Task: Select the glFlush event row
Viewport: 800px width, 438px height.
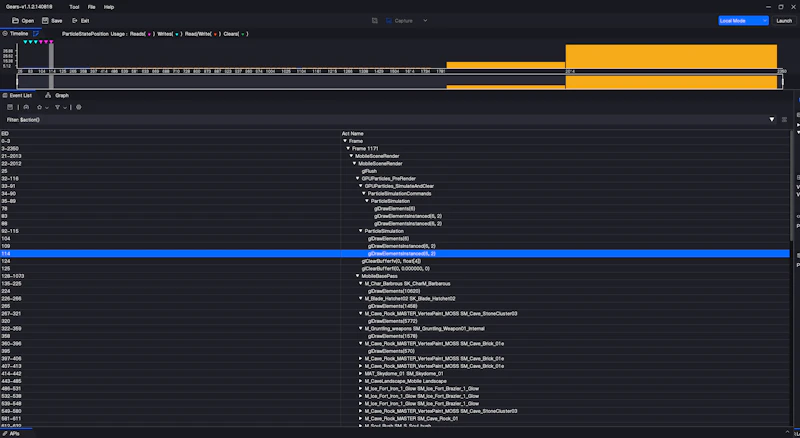Action: [x=395, y=171]
